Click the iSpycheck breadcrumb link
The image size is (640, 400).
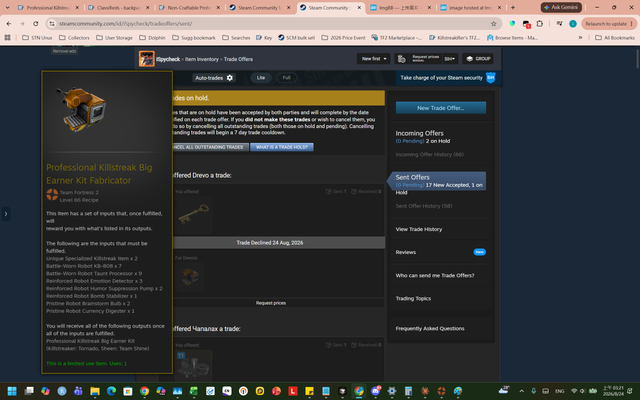coord(168,59)
